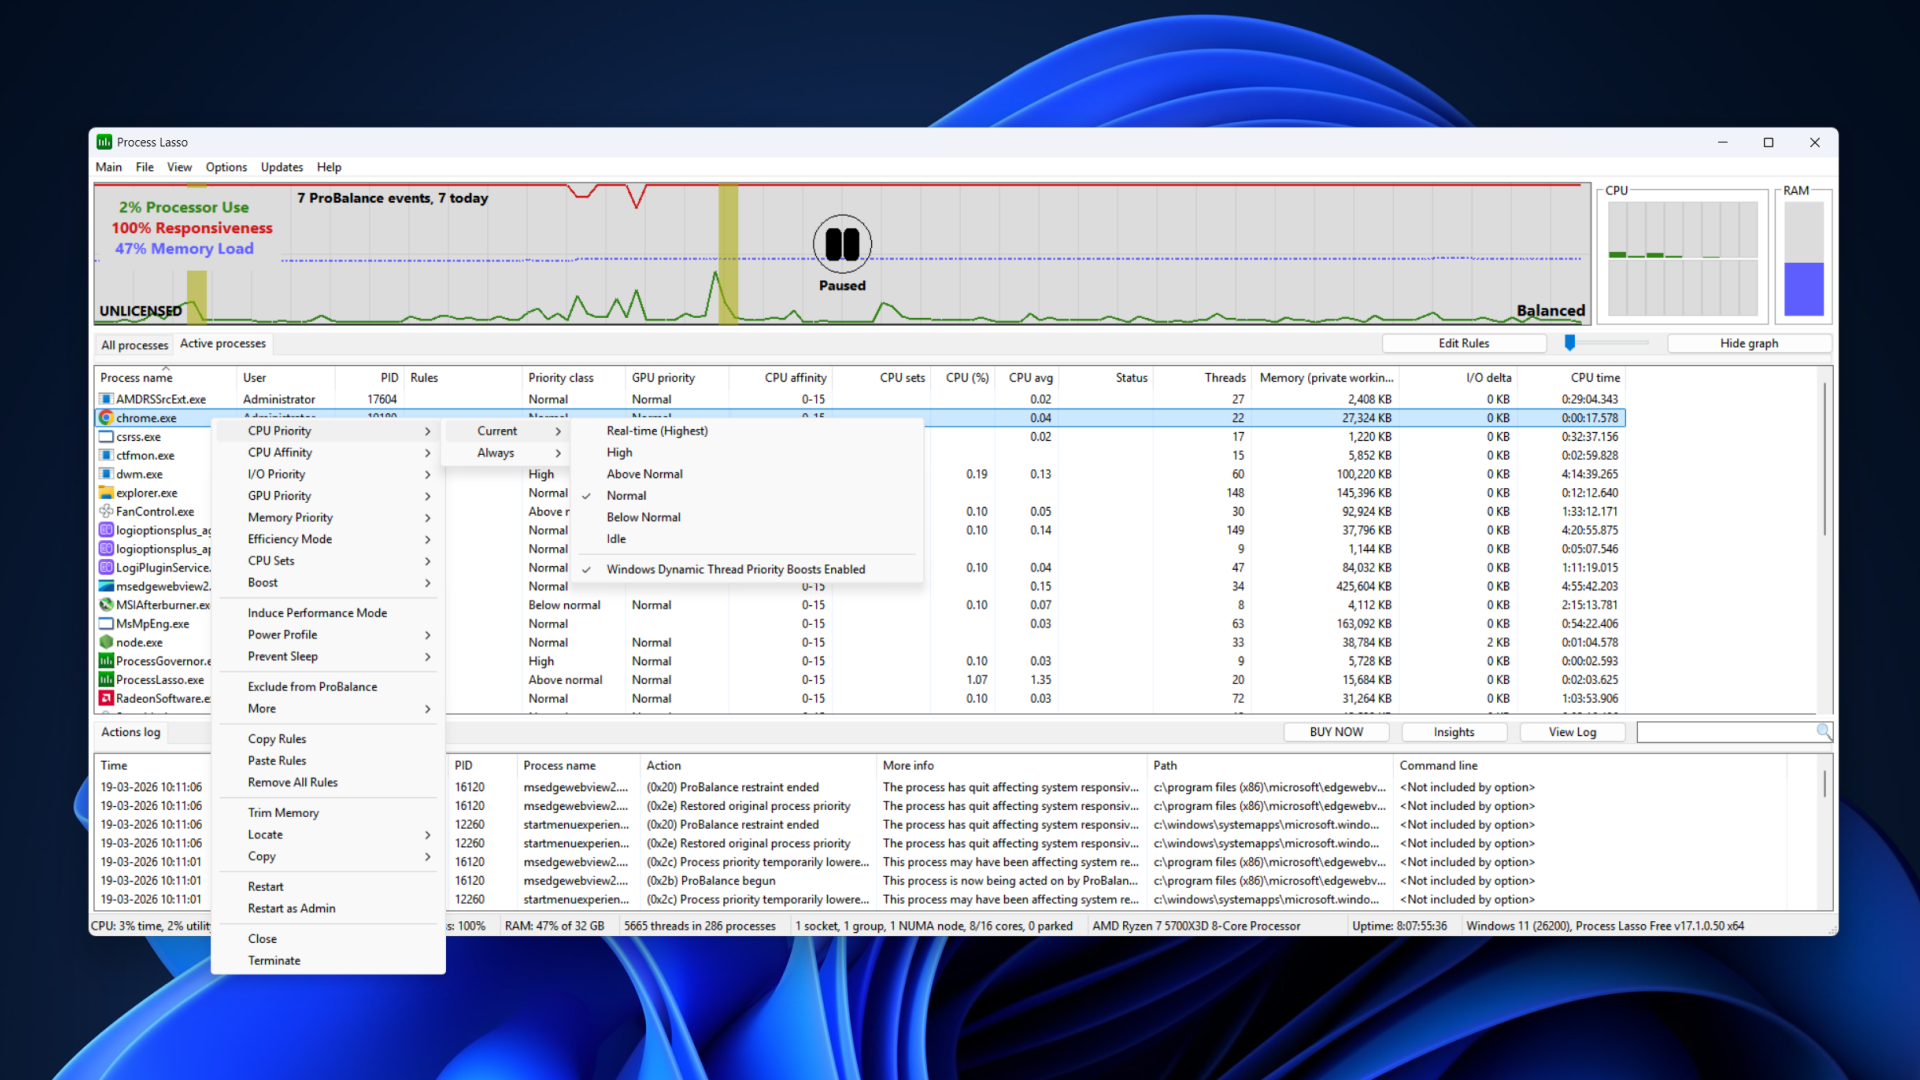Click the csrss.exe process icon
Image resolution: width=1920 pixels, height=1080 pixels.
click(106, 437)
